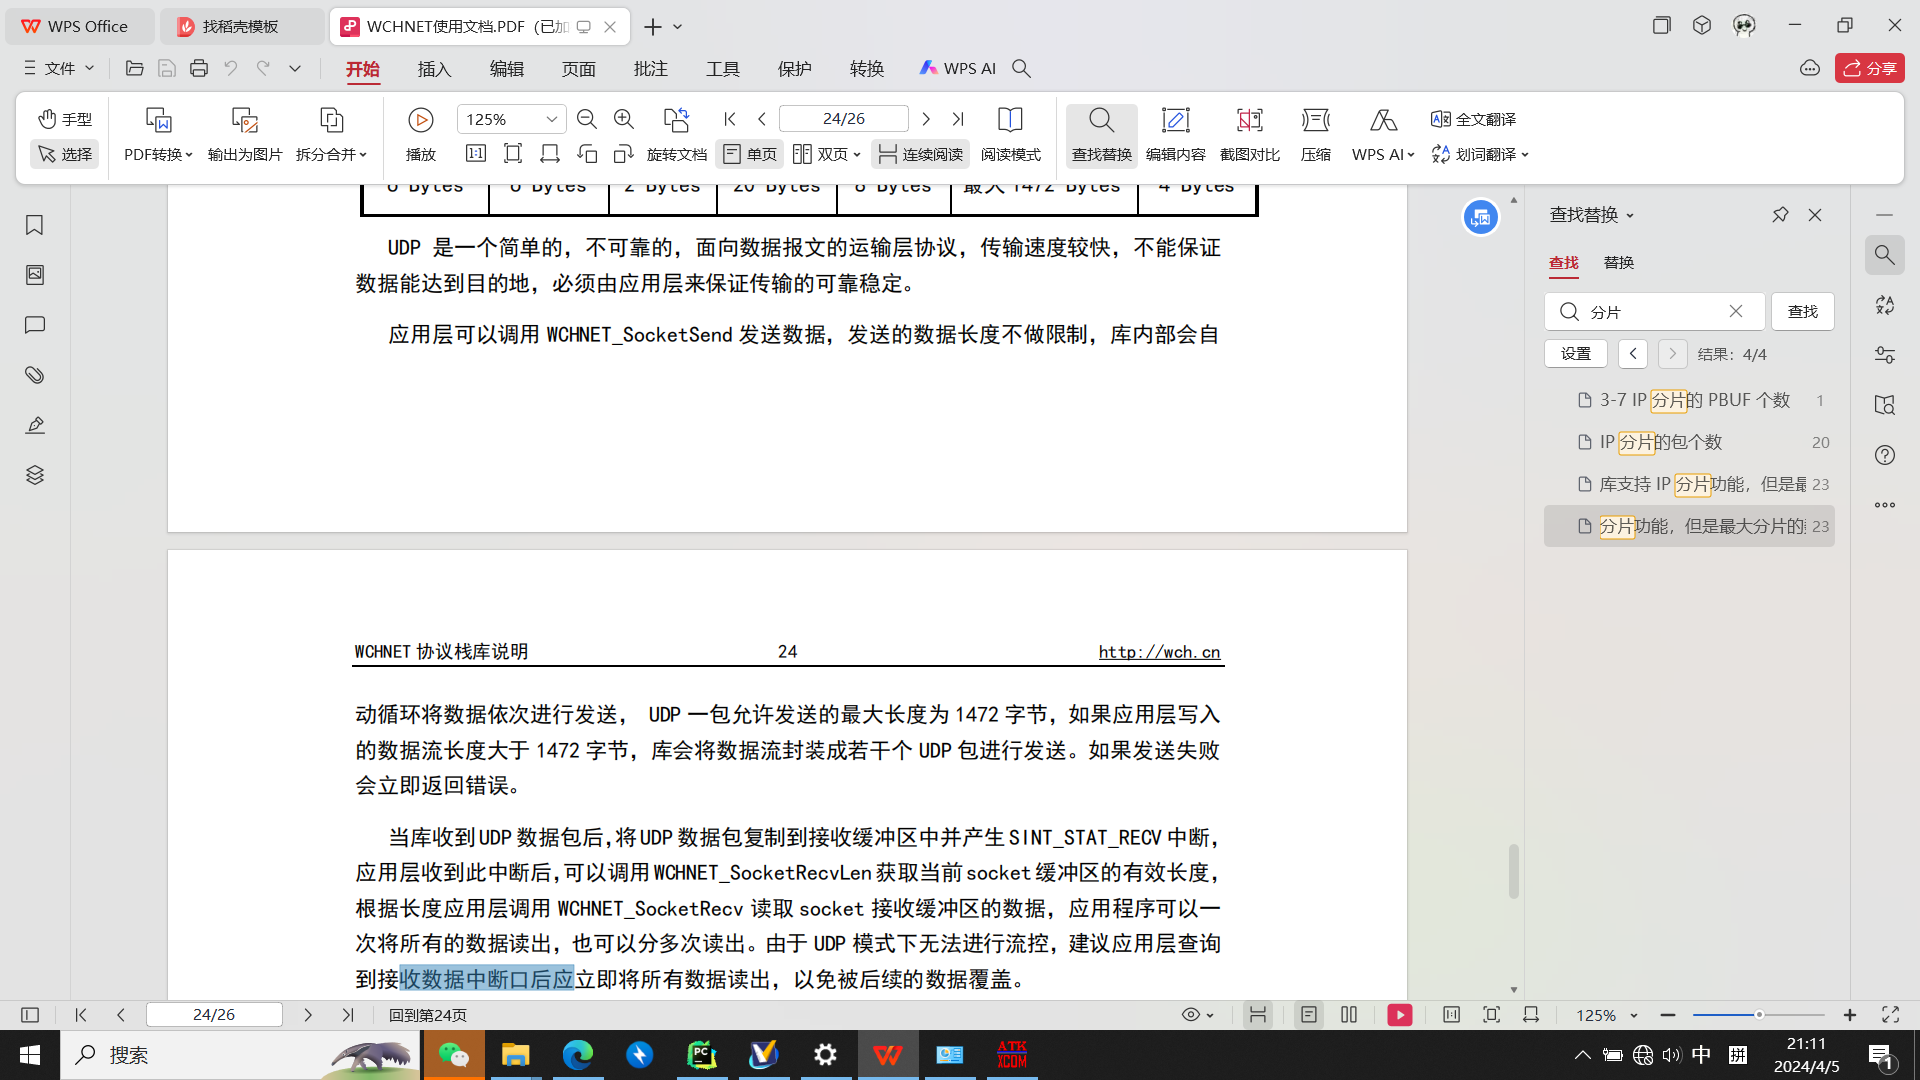Click the WPS AI menu item
The width and height of the screenshot is (1920, 1080).
pyautogui.click(x=958, y=68)
